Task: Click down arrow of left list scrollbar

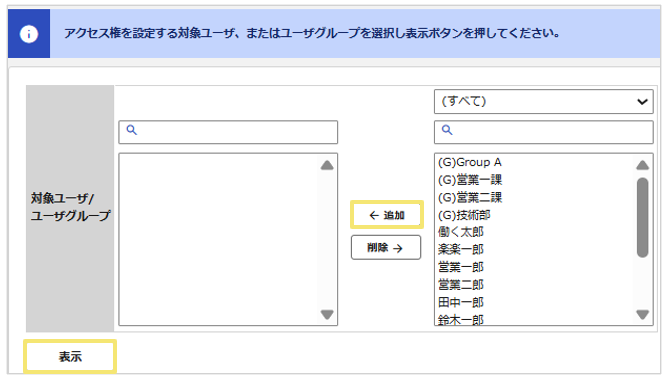Action: [x=327, y=315]
